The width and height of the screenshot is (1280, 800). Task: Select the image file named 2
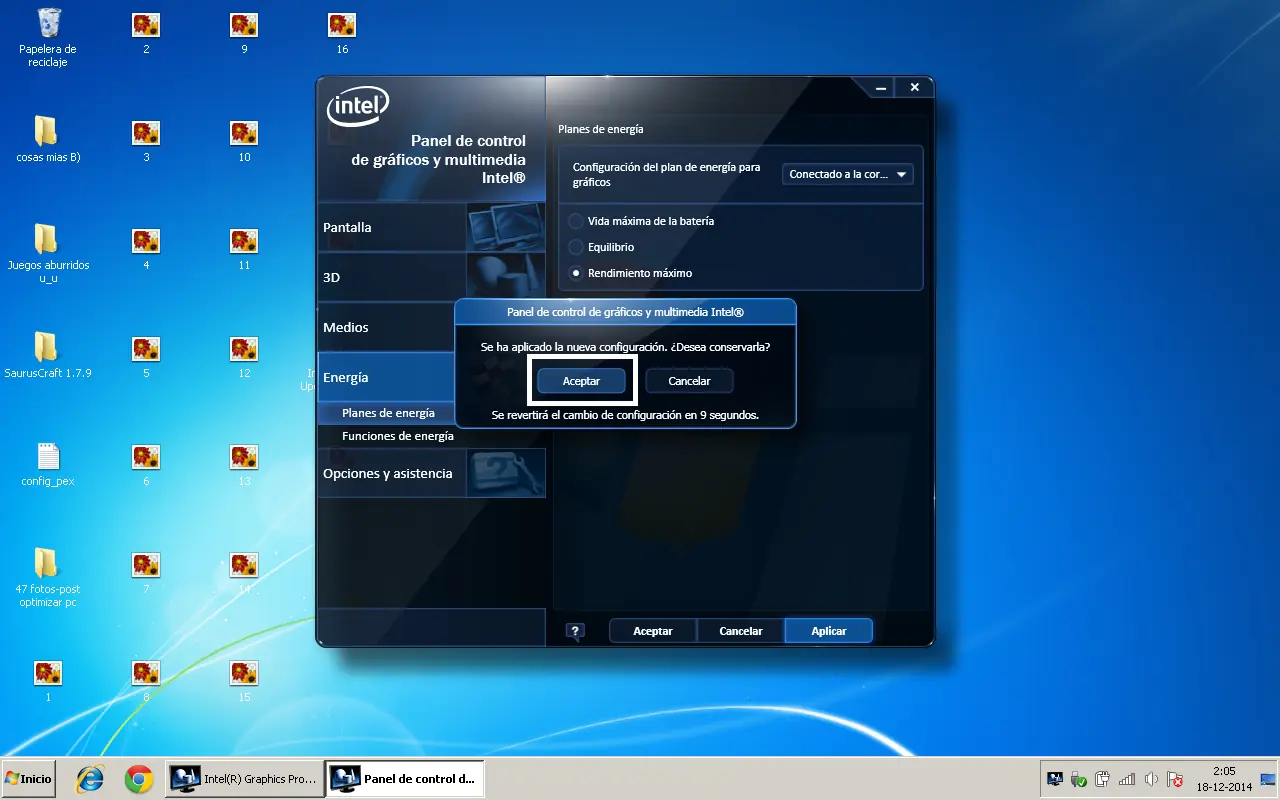[146, 32]
